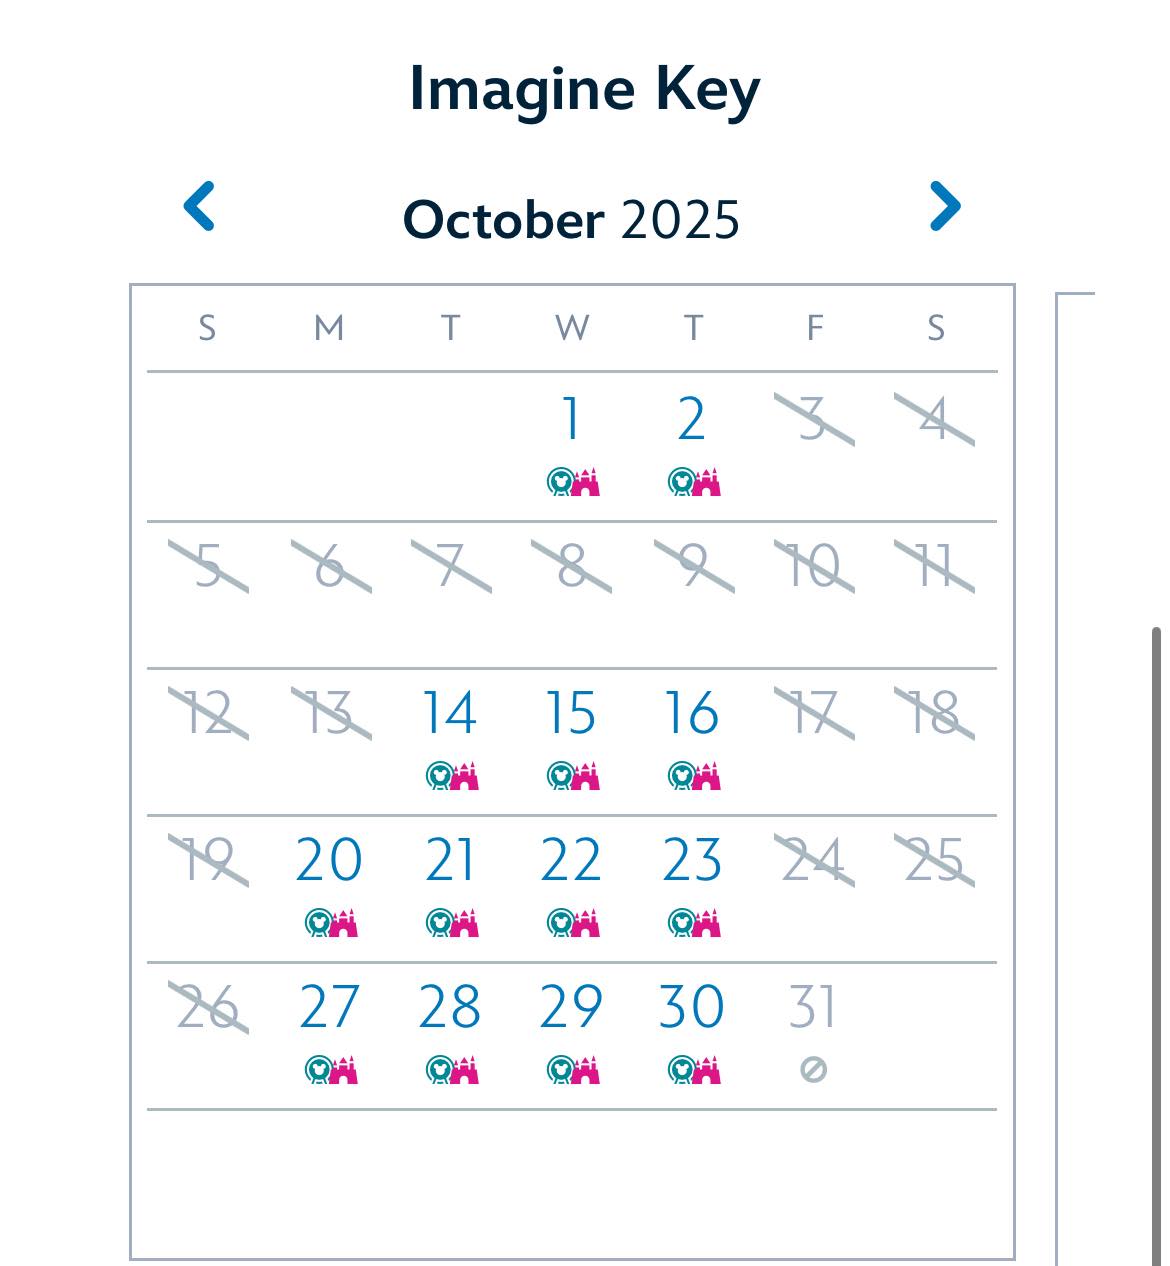Click the park icons under October 1
Image resolution: width=1170 pixels, height=1266 pixels.
point(573,482)
